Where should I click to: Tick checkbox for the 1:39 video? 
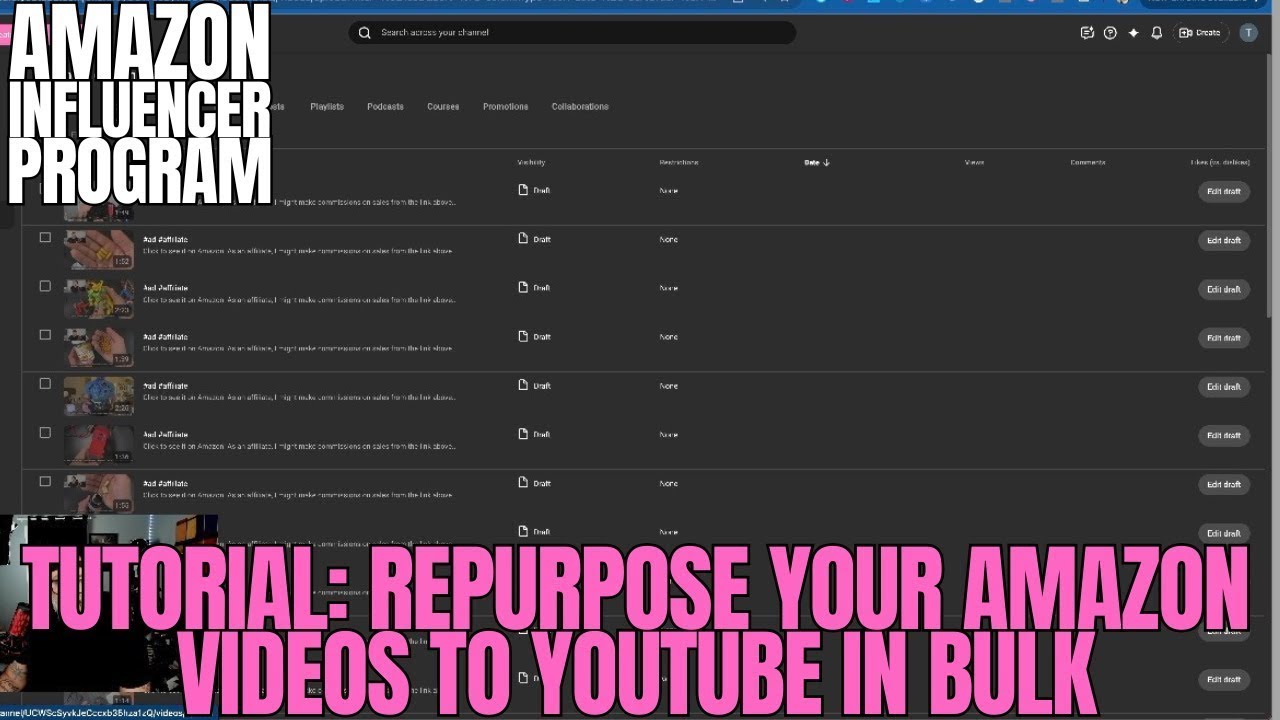45,335
